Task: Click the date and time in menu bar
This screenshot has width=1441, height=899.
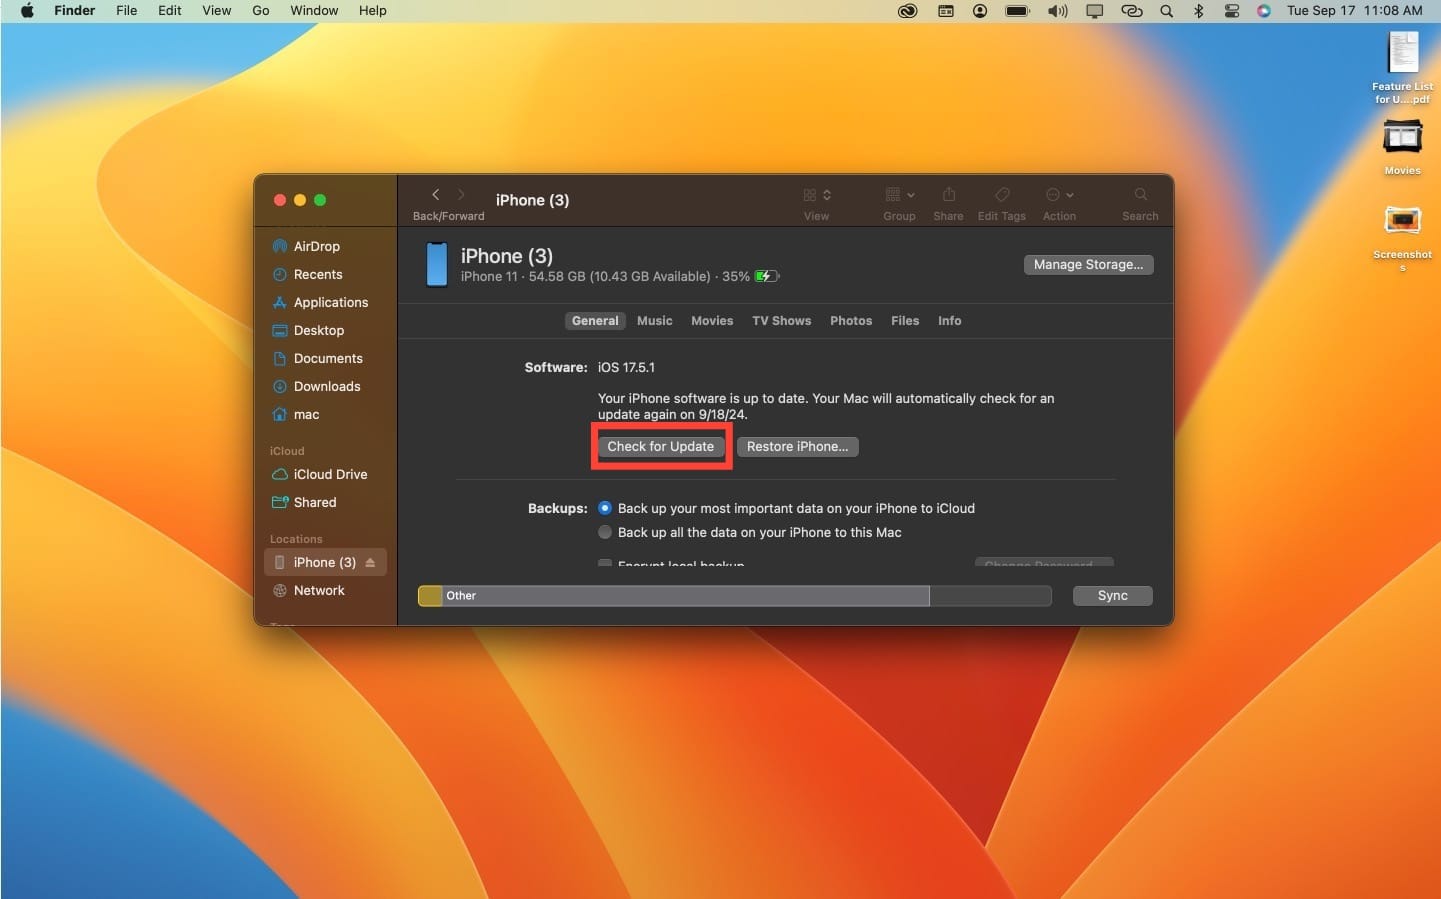Action: [x=1354, y=11]
